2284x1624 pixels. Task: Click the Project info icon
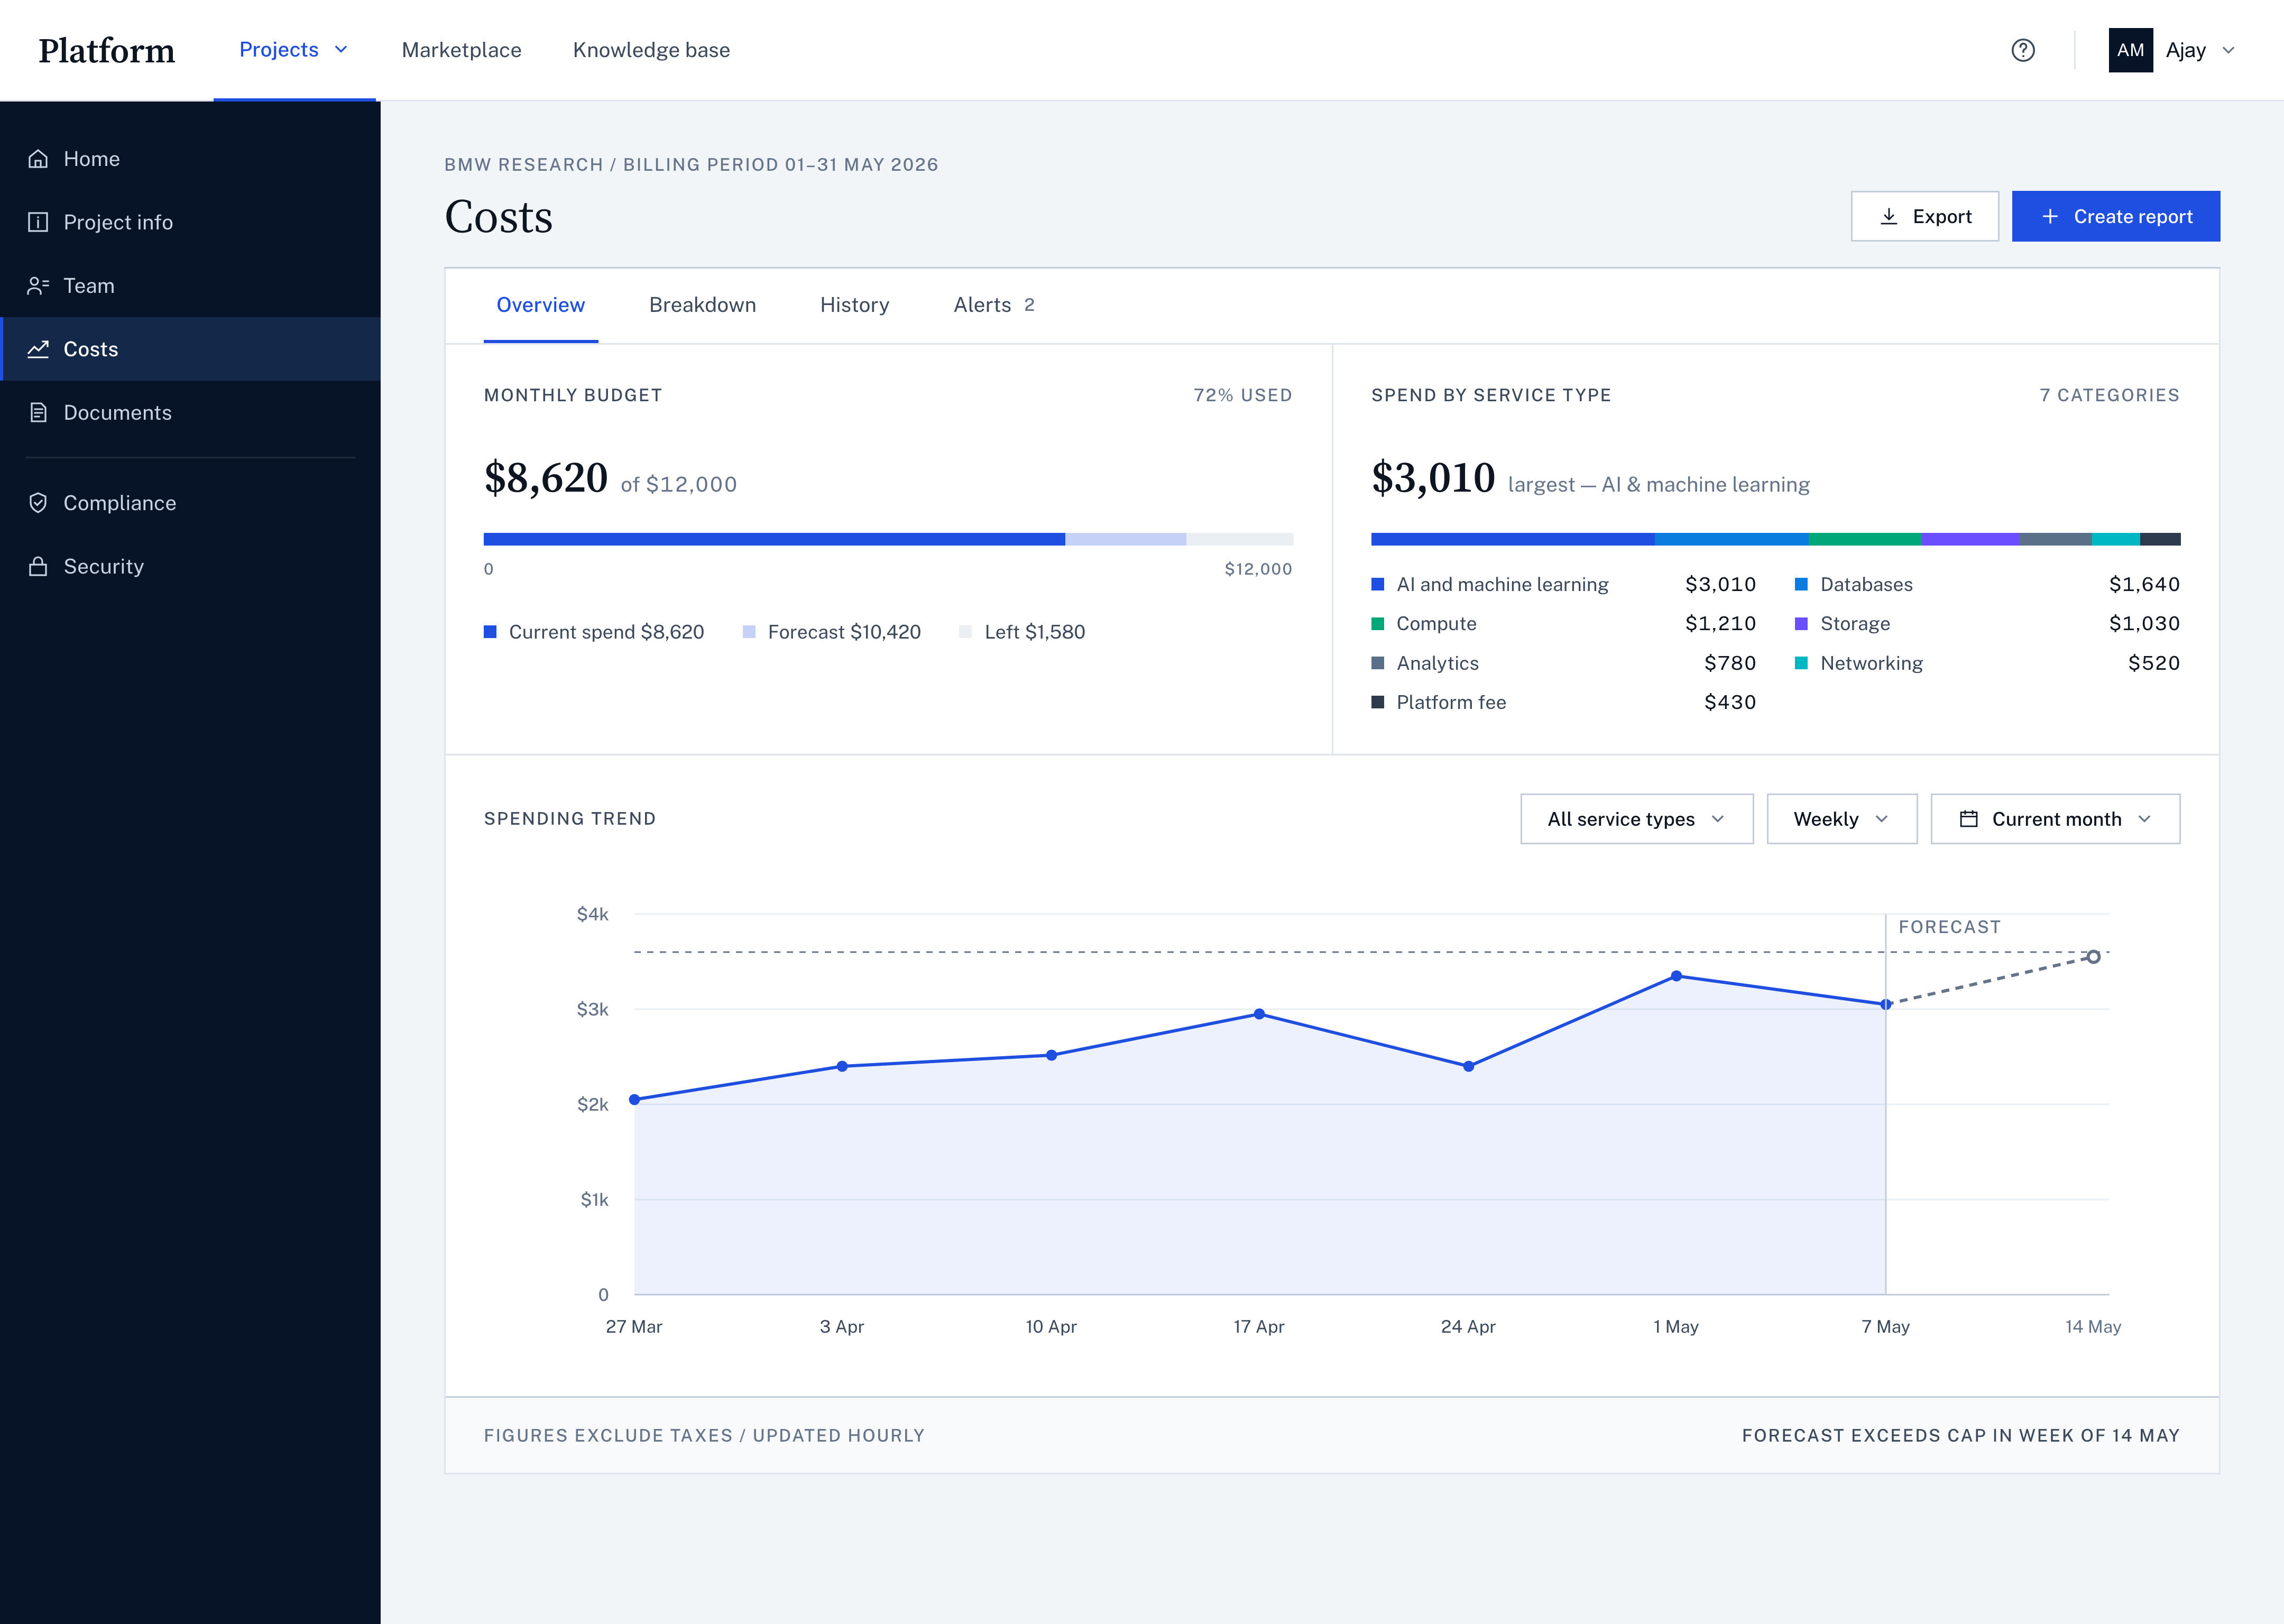click(x=38, y=222)
